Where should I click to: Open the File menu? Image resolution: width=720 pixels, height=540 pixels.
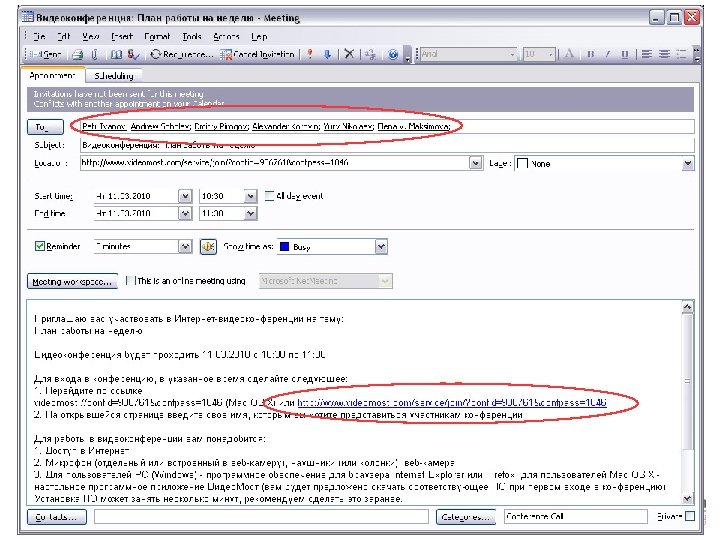(x=39, y=36)
